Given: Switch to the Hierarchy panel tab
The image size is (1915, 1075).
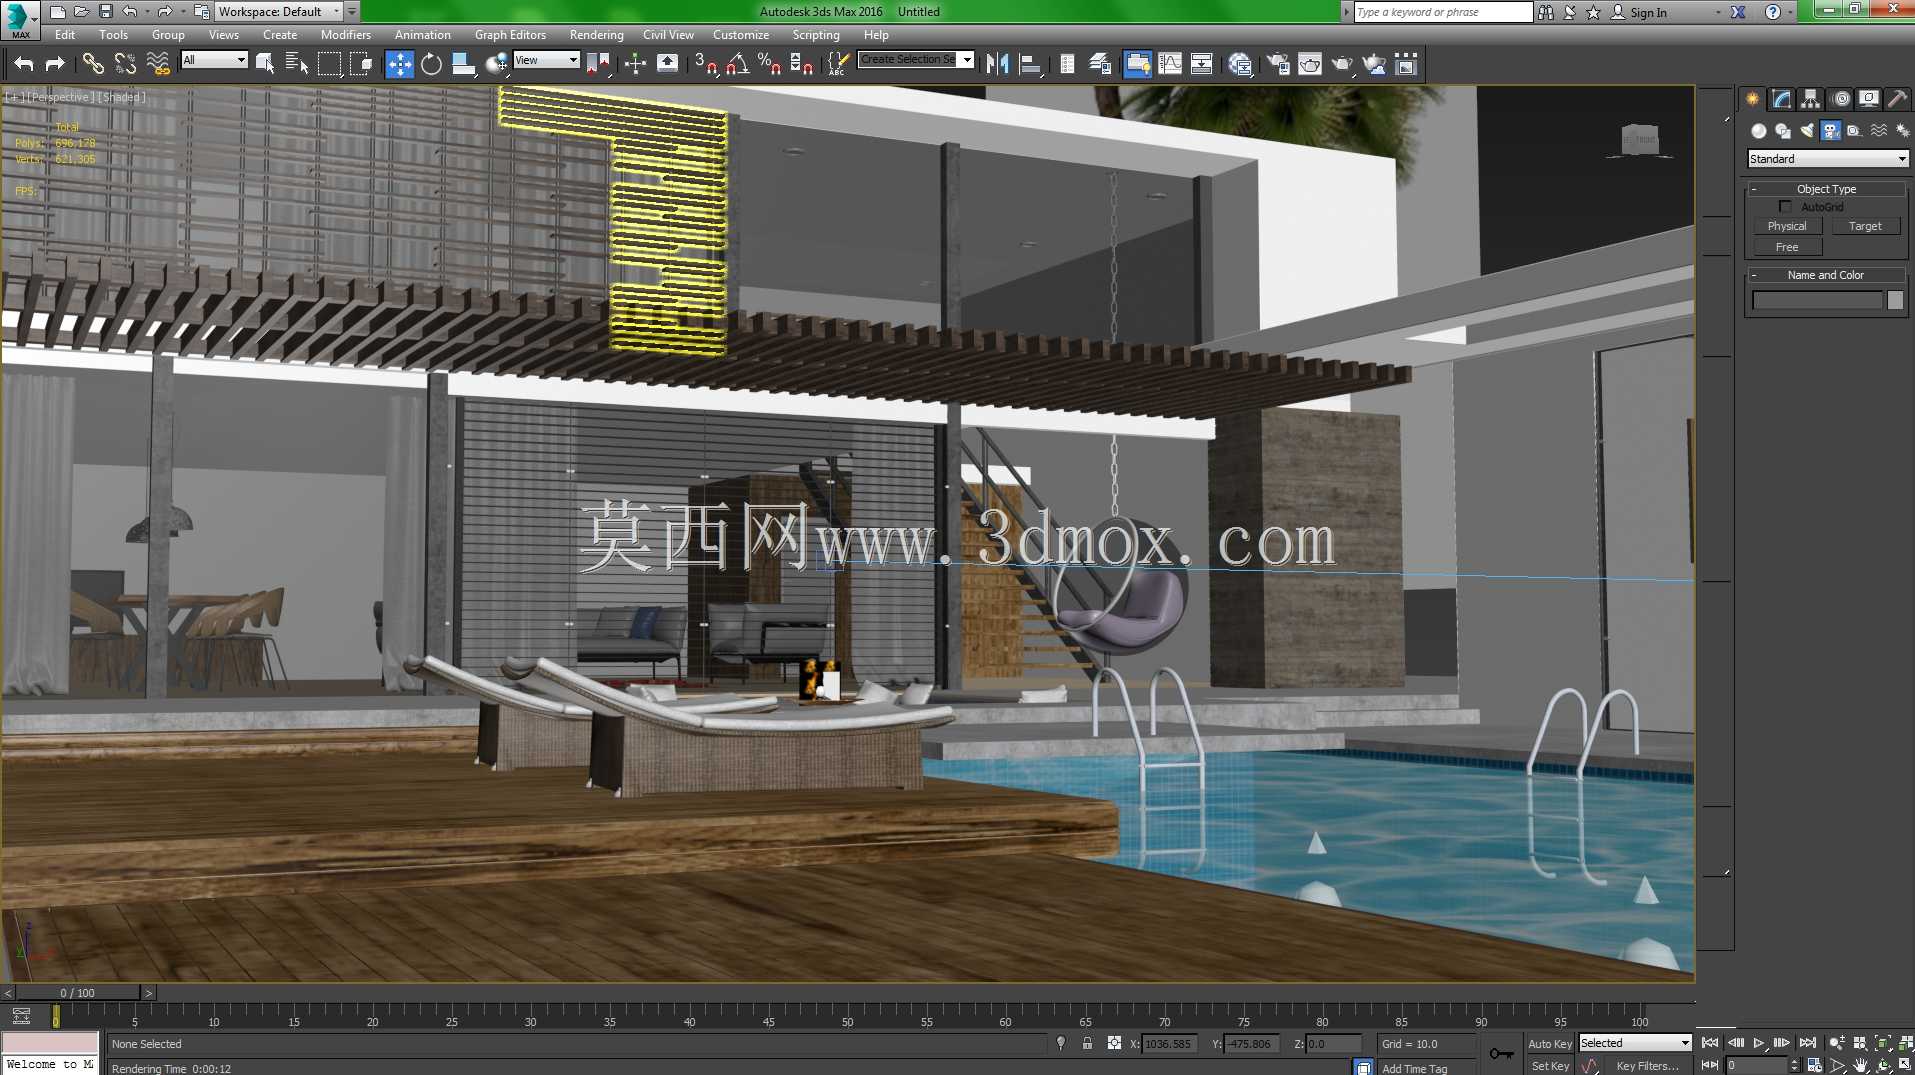Looking at the screenshot, I should pos(1810,99).
